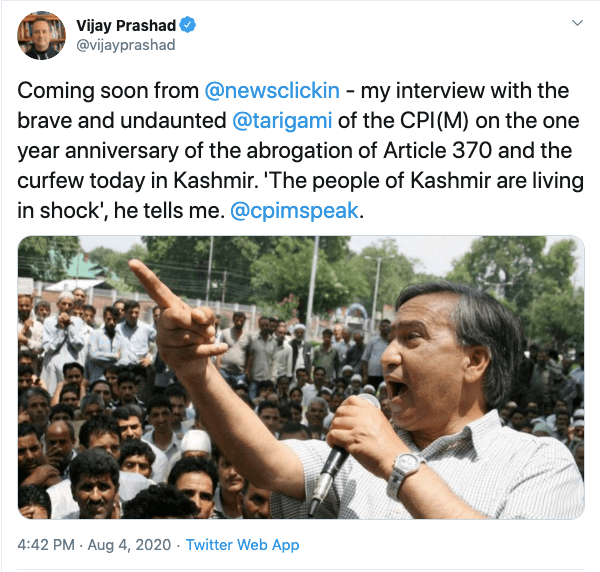
Task: Visit the @cpimspeak mention
Action: (295, 210)
